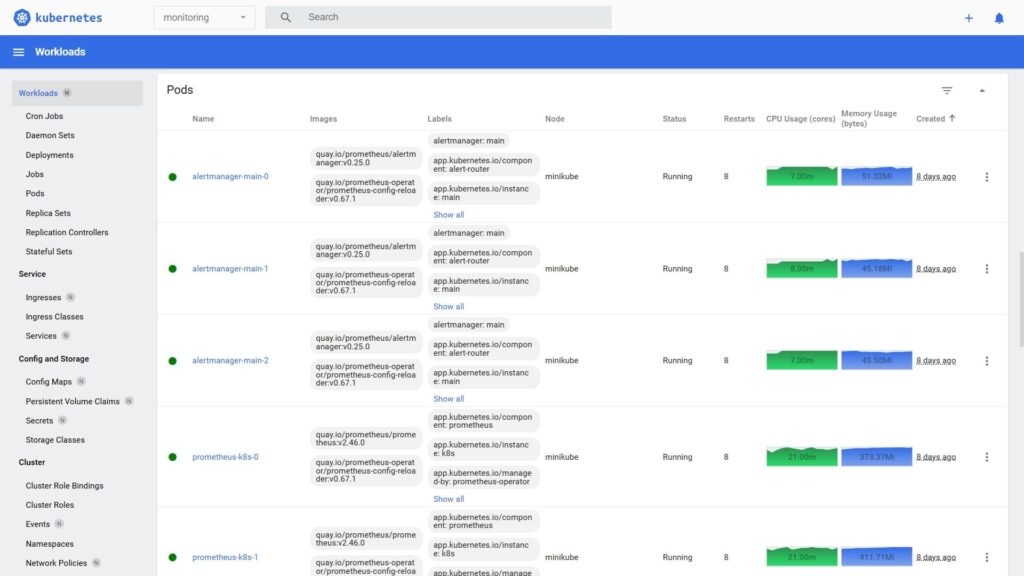Click the namespaced badge next to Events
Screen dimensions: 1024x576
click(x=59, y=524)
